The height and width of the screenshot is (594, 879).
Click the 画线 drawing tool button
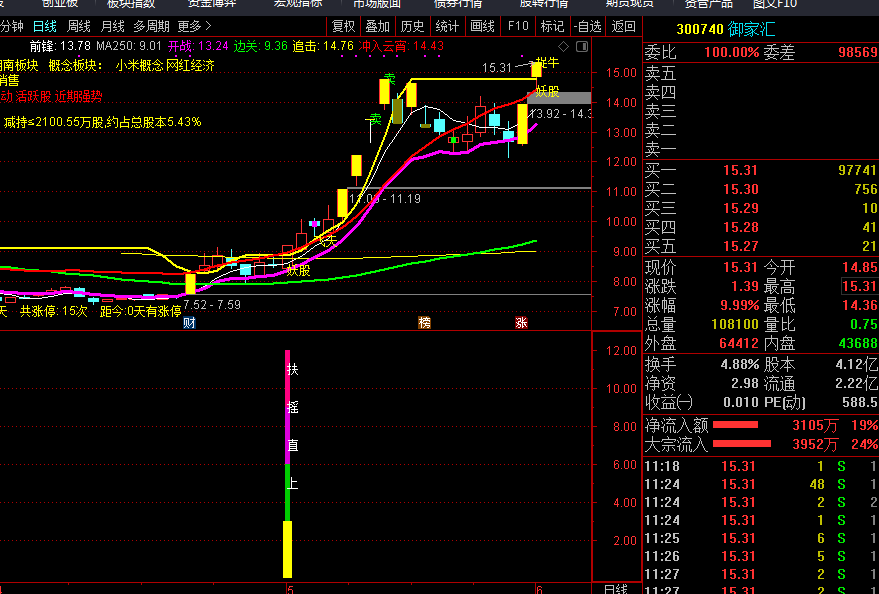tap(482, 26)
